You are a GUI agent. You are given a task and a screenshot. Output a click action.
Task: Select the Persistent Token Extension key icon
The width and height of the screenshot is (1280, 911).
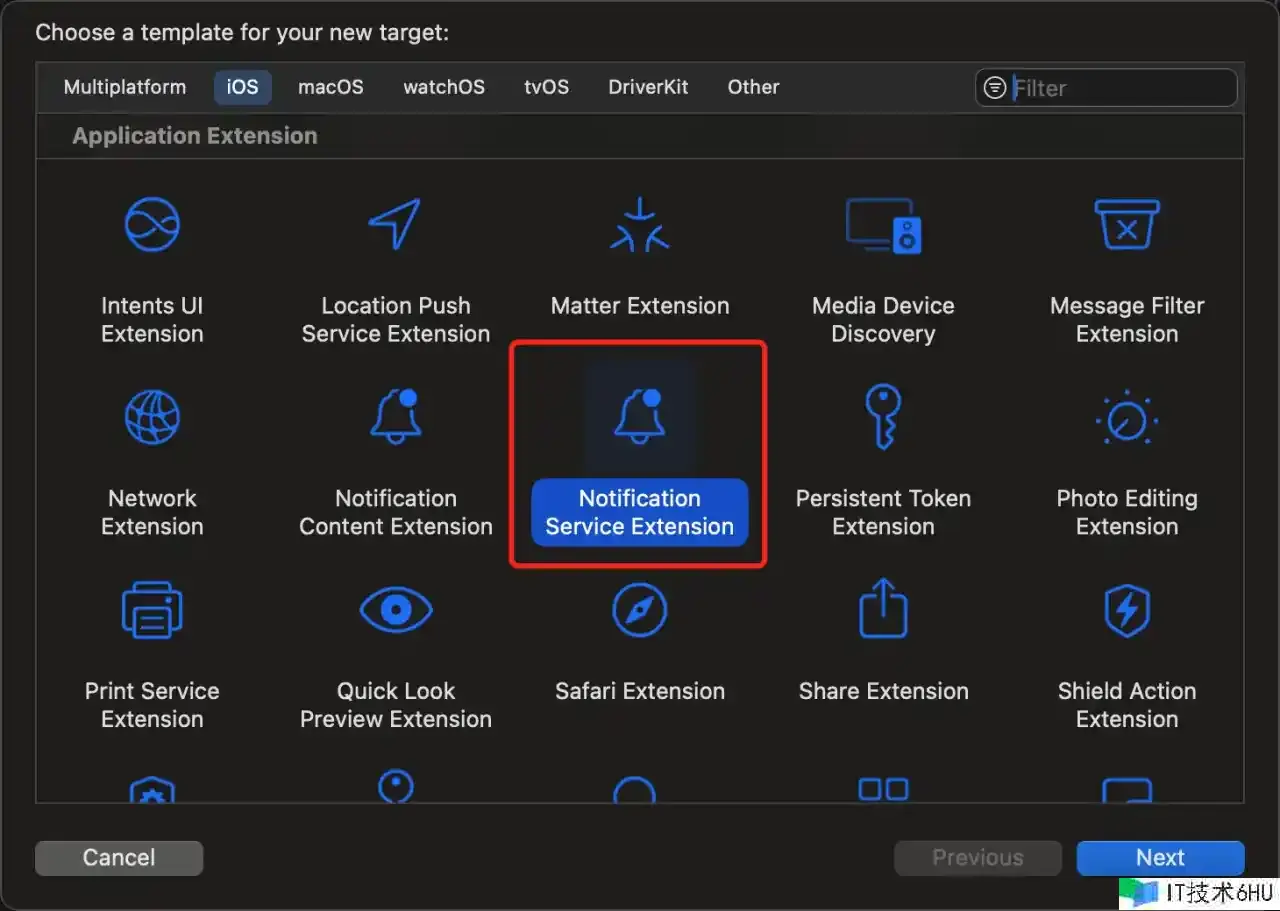pyautogui.click(x=883, y=417)
